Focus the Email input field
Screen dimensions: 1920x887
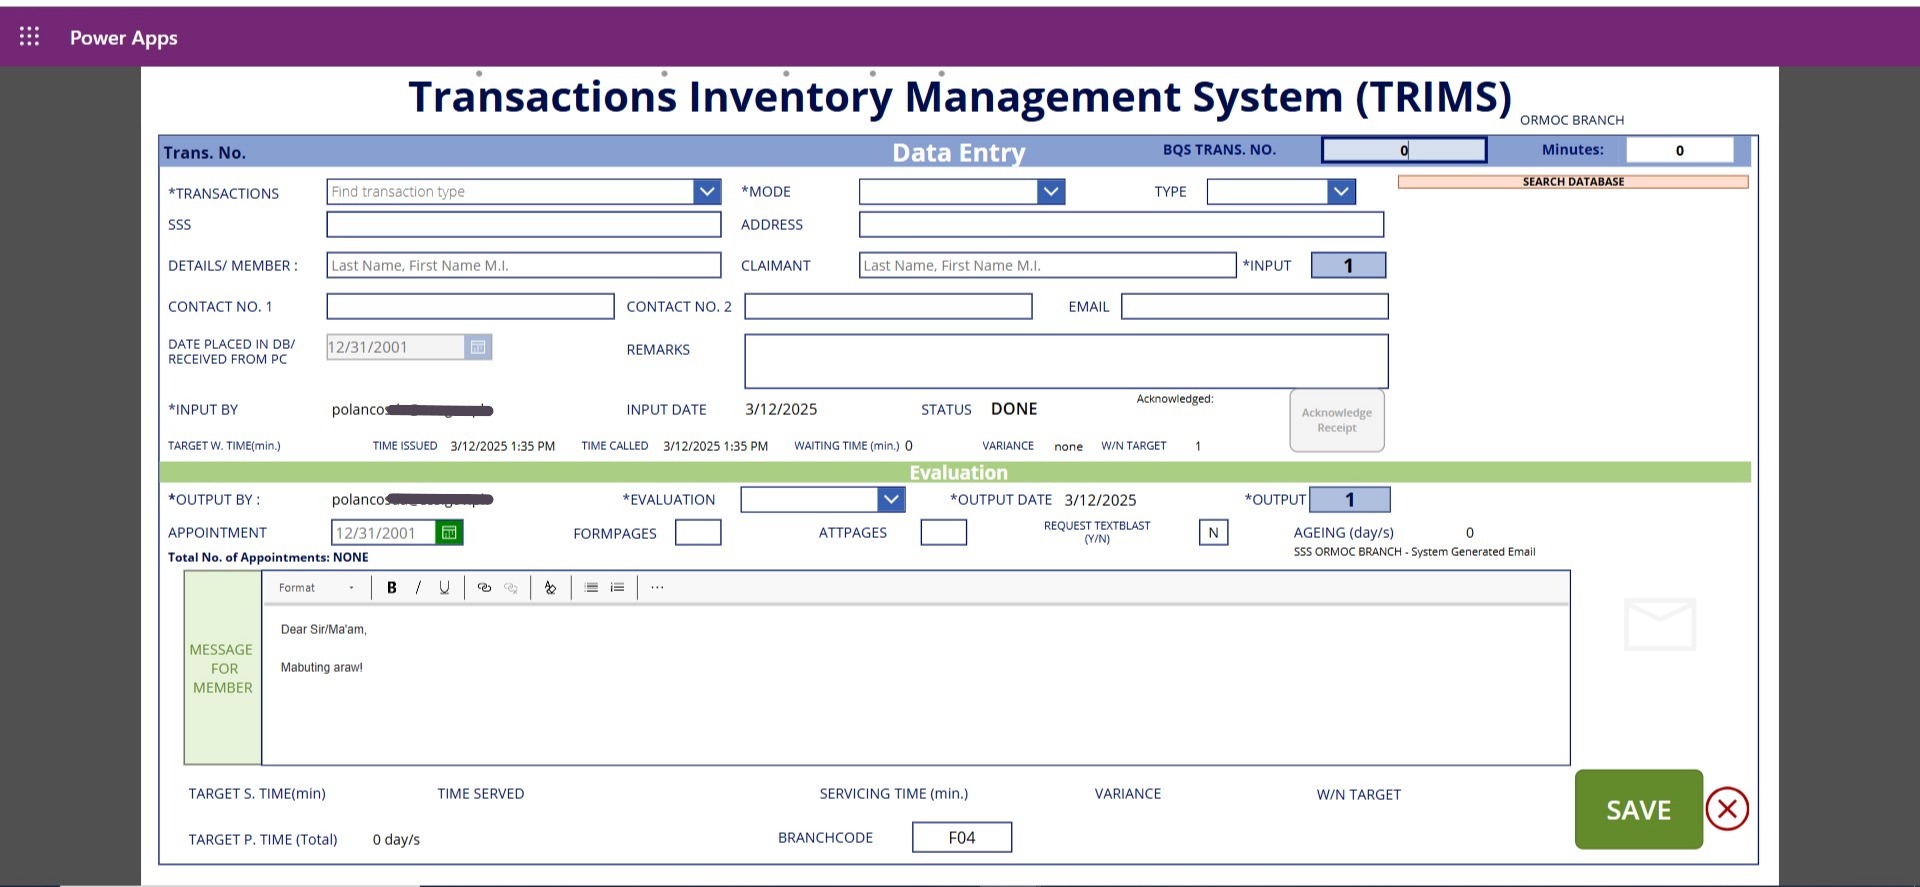(1255, 306)
